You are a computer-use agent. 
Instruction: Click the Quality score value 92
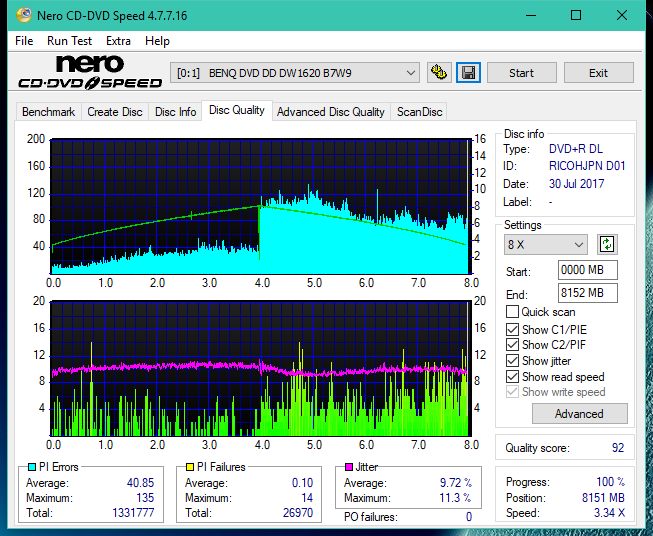tap(618, 448)
